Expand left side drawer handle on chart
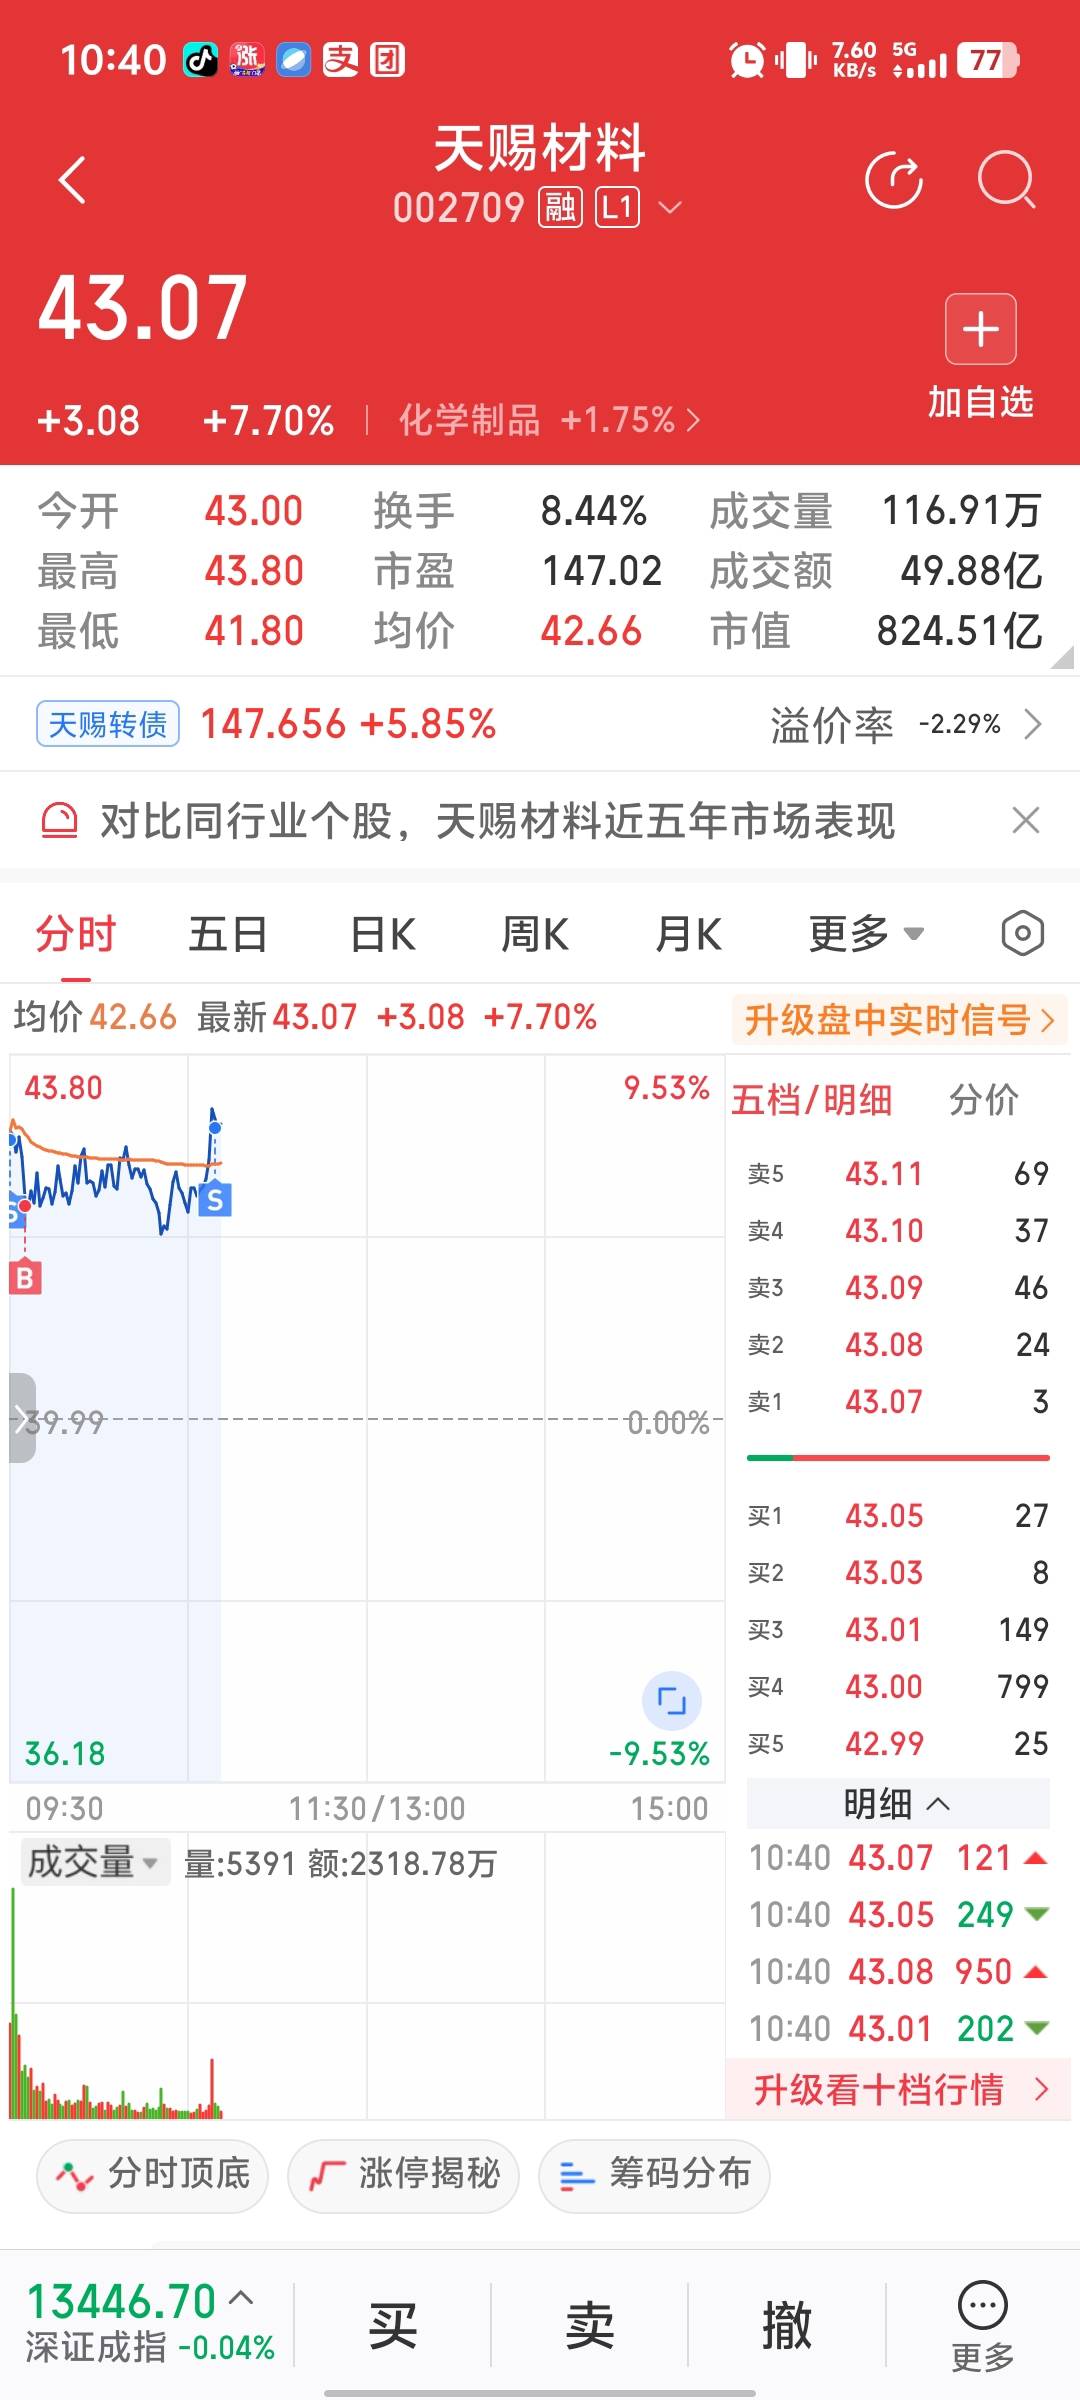 point(22,1417)
